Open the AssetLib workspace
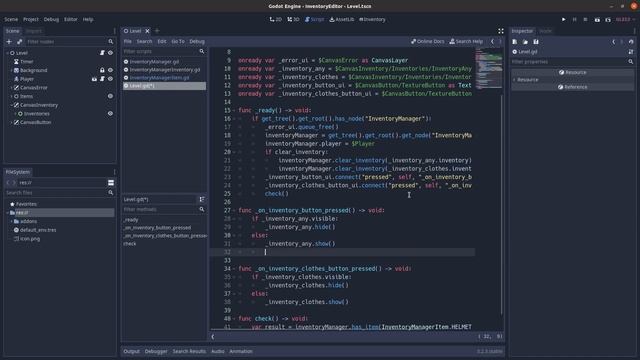 pyautogui.click(x=342, y=19)
